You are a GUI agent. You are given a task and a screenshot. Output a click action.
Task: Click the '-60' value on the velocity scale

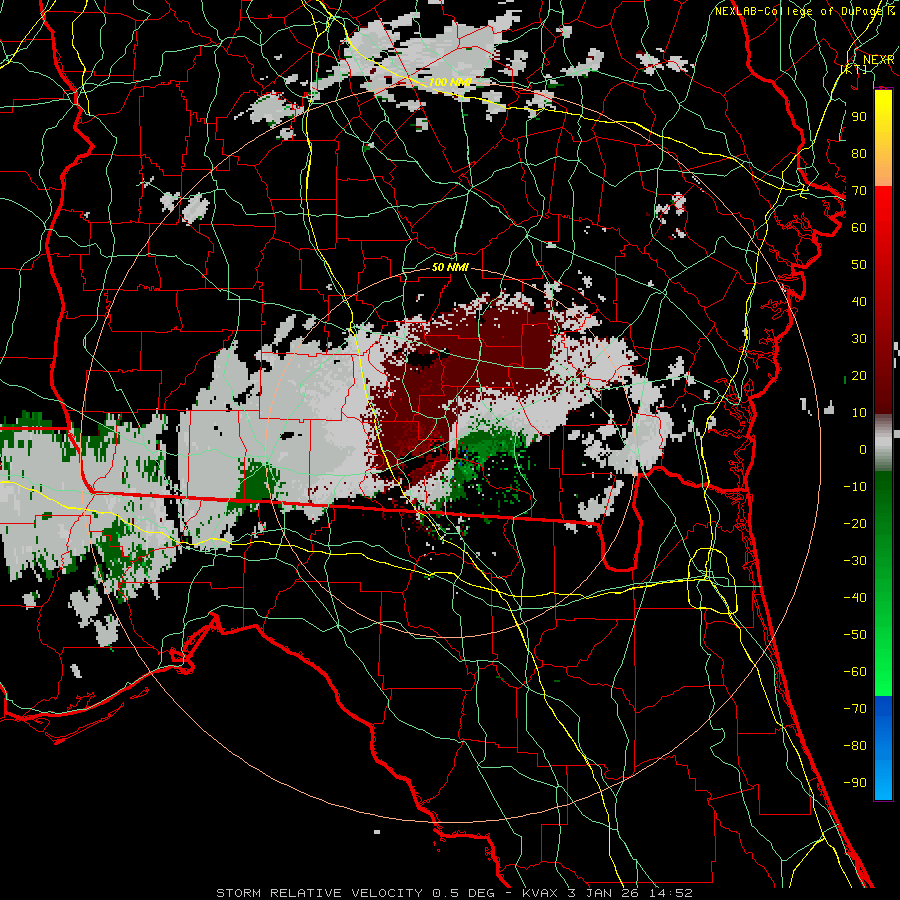(855, 672)
